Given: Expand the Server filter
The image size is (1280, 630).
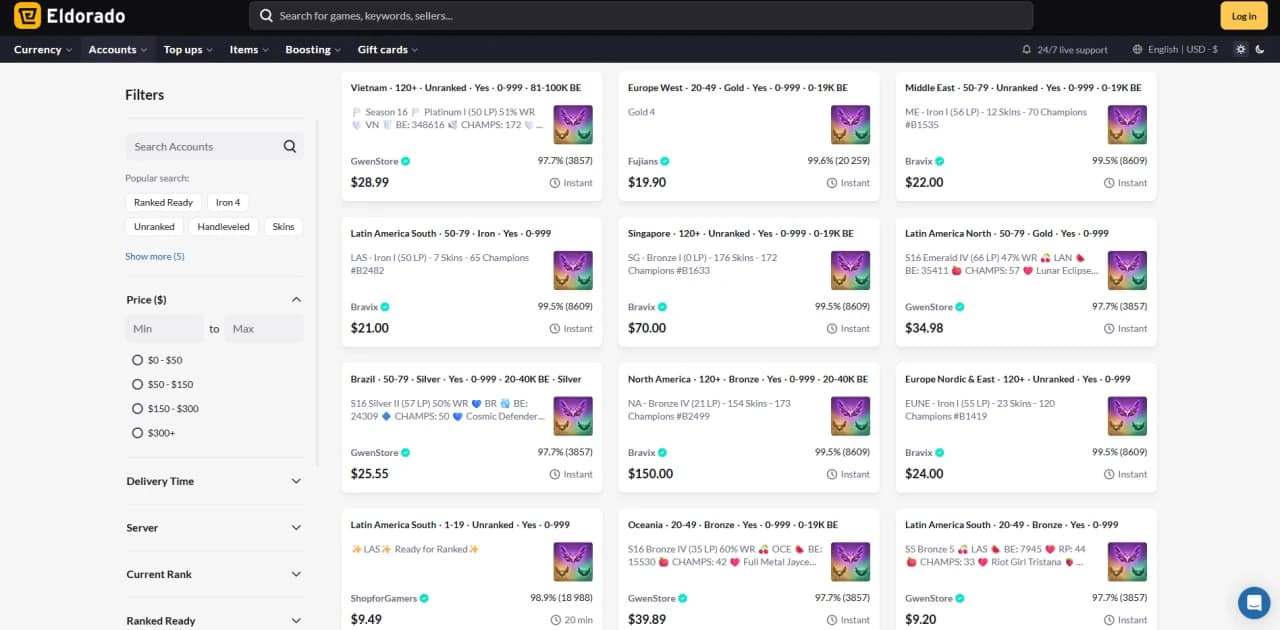Looking at the screenshot, I should point(214,528).
